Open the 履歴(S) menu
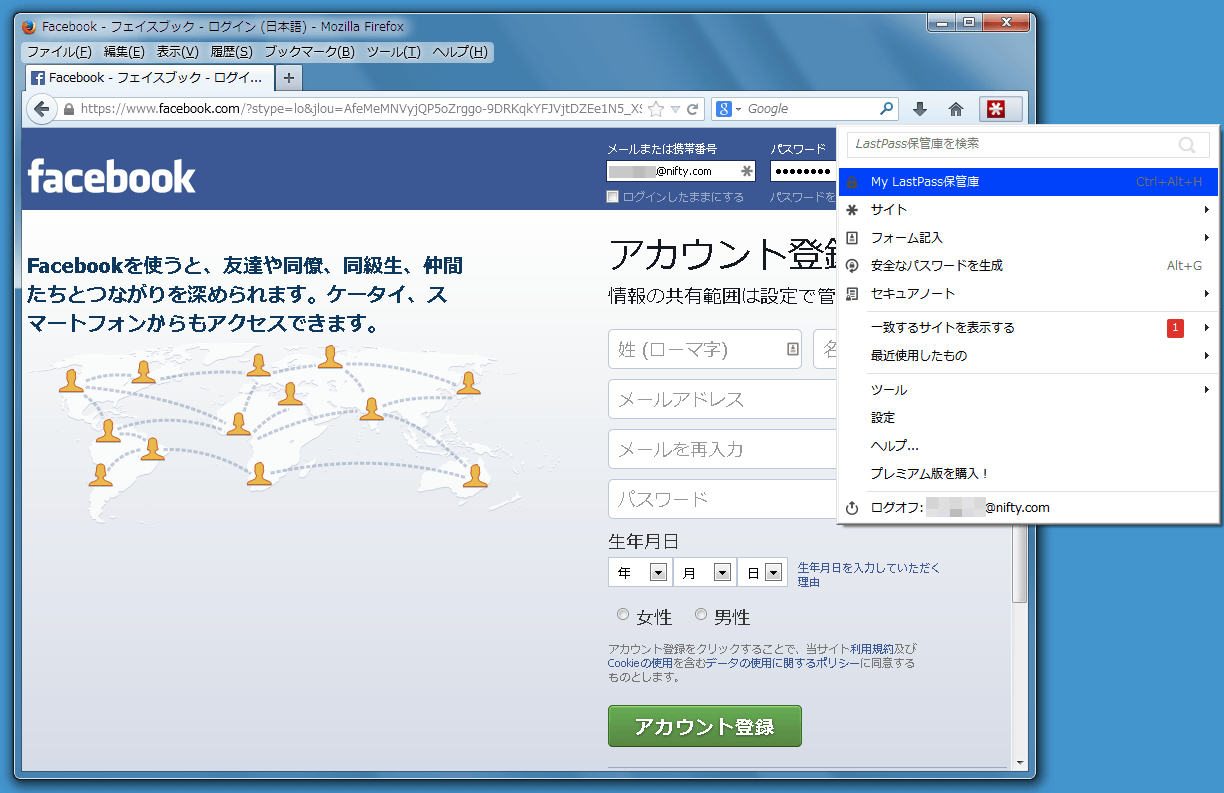1224x793 pixels. point(231,52)
